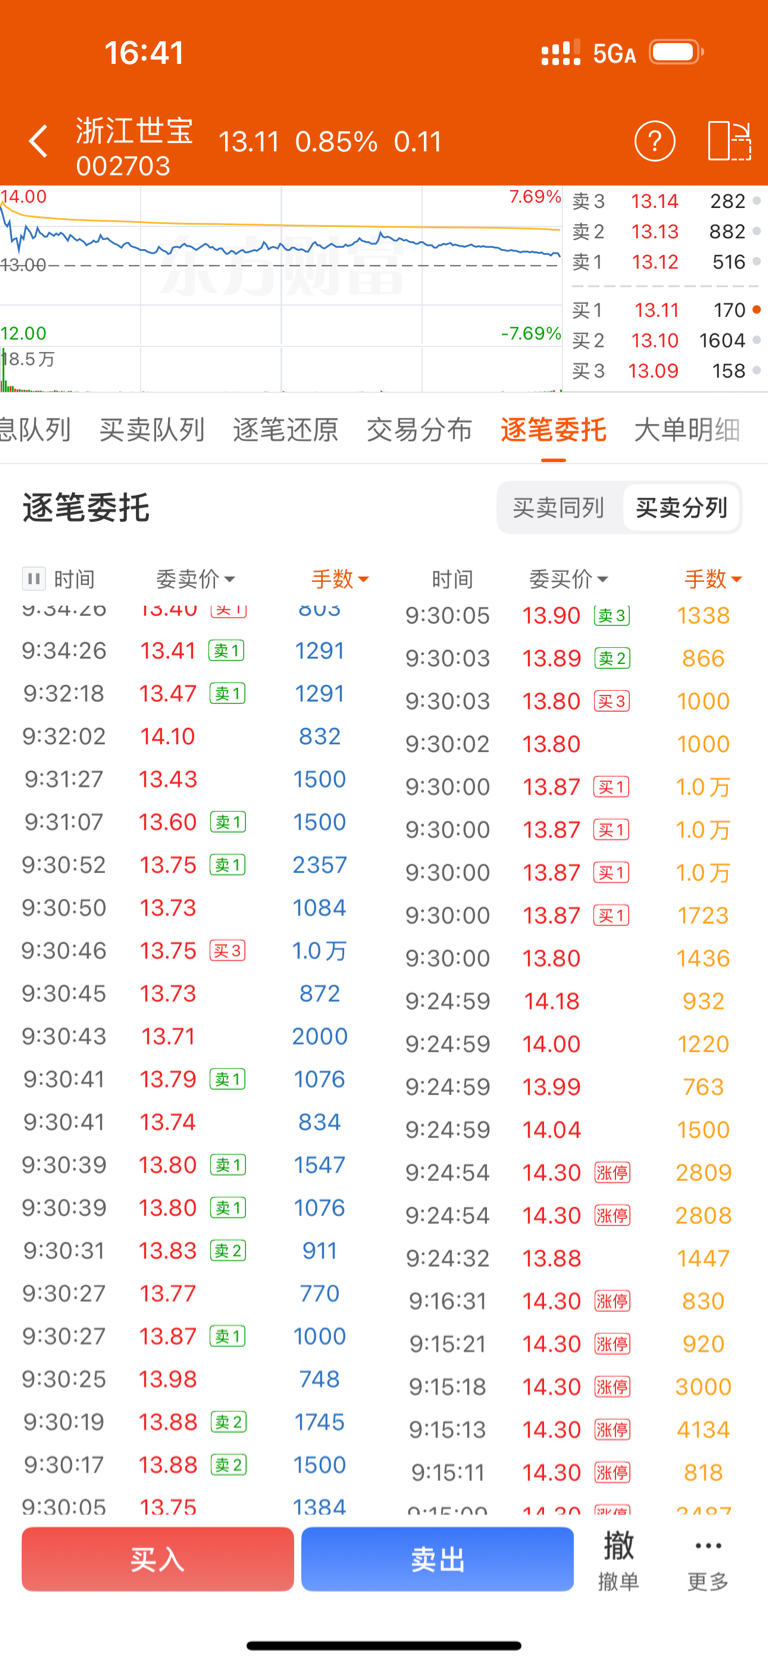Select the 卖1 13.12 quote row

pos(666,262)
